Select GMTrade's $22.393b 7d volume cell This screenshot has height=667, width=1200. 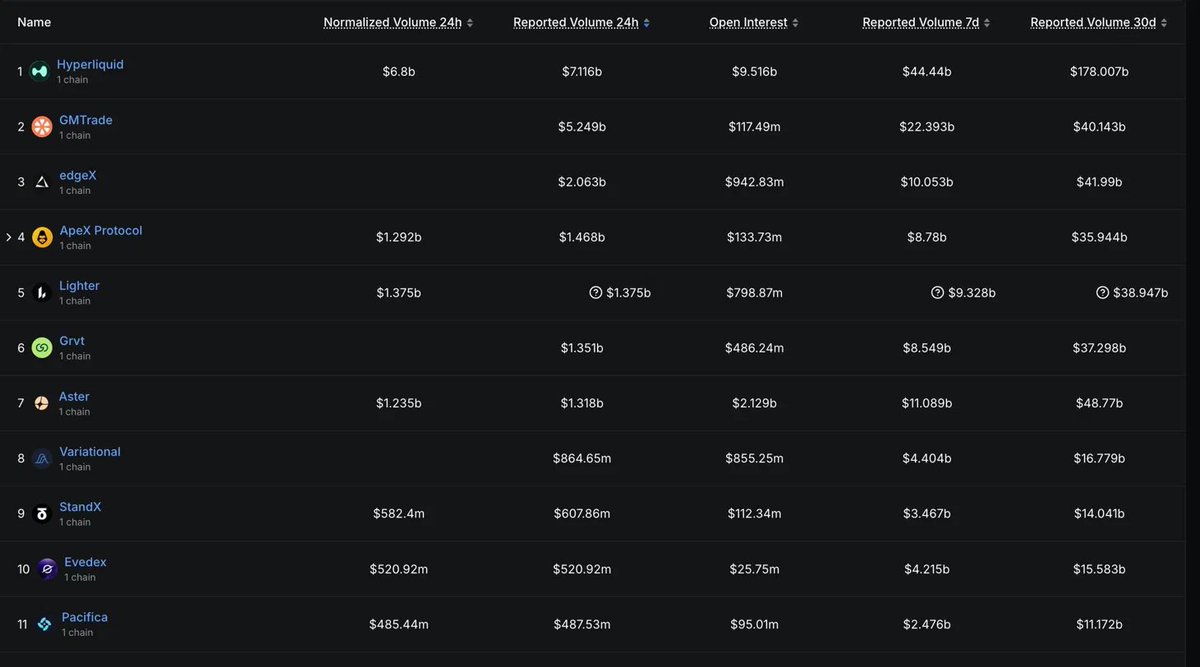pyautogui.click(x=927, y=127)
